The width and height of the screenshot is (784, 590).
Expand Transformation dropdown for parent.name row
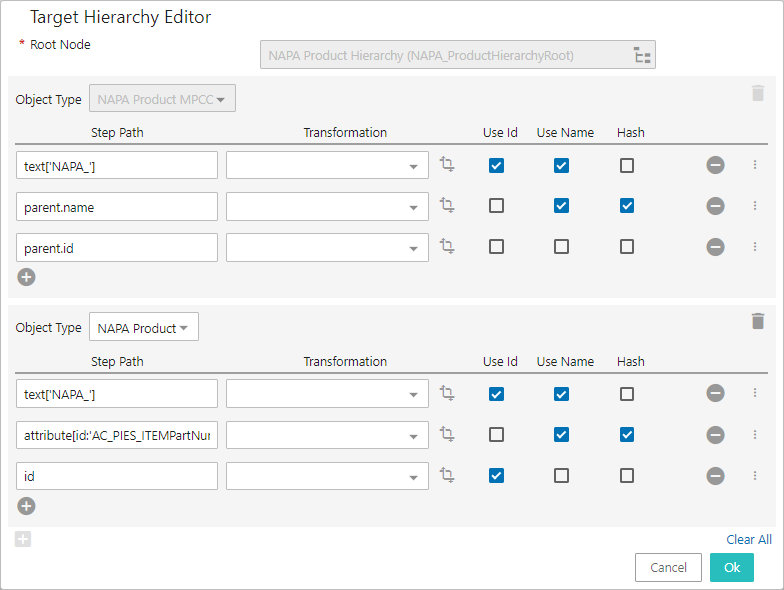click(413, 207)
